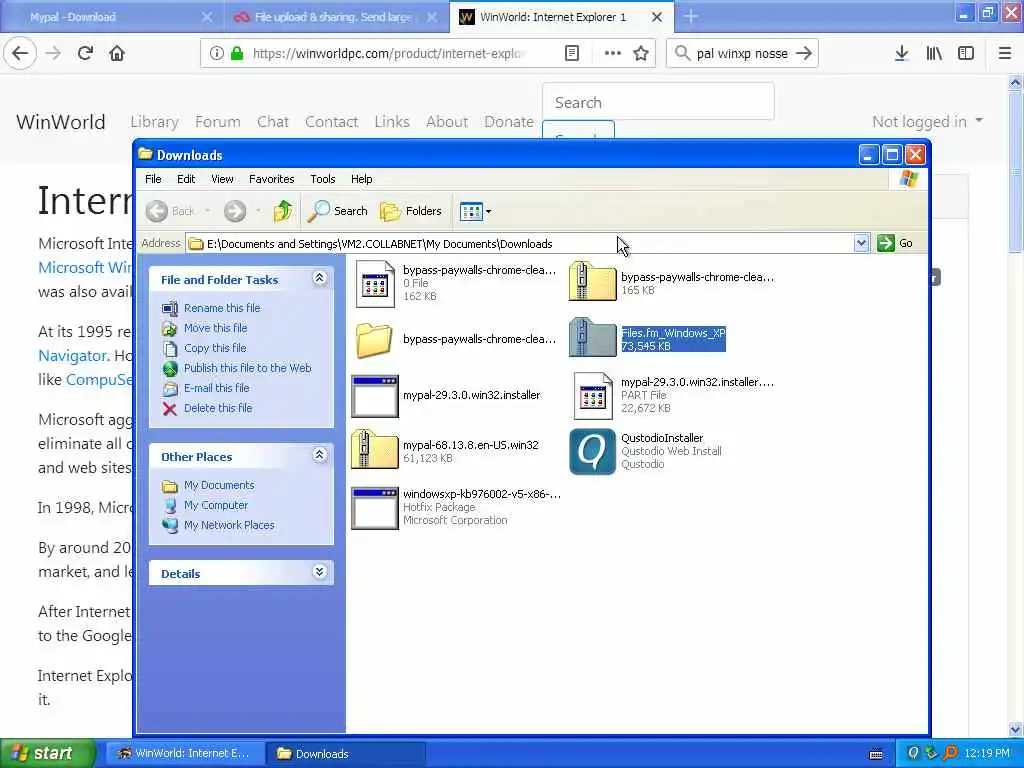Screen dimensions: 1024x768
Task: Click Delete this file
Action: pos(218,408)
